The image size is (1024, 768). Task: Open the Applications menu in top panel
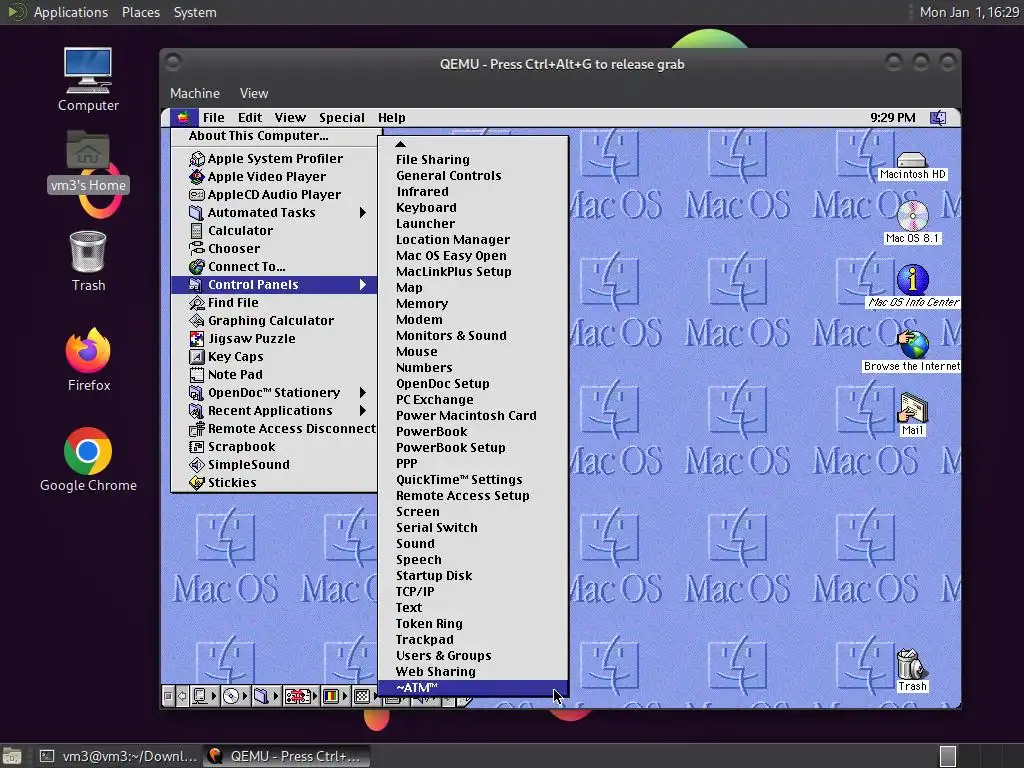coord(71,12)
